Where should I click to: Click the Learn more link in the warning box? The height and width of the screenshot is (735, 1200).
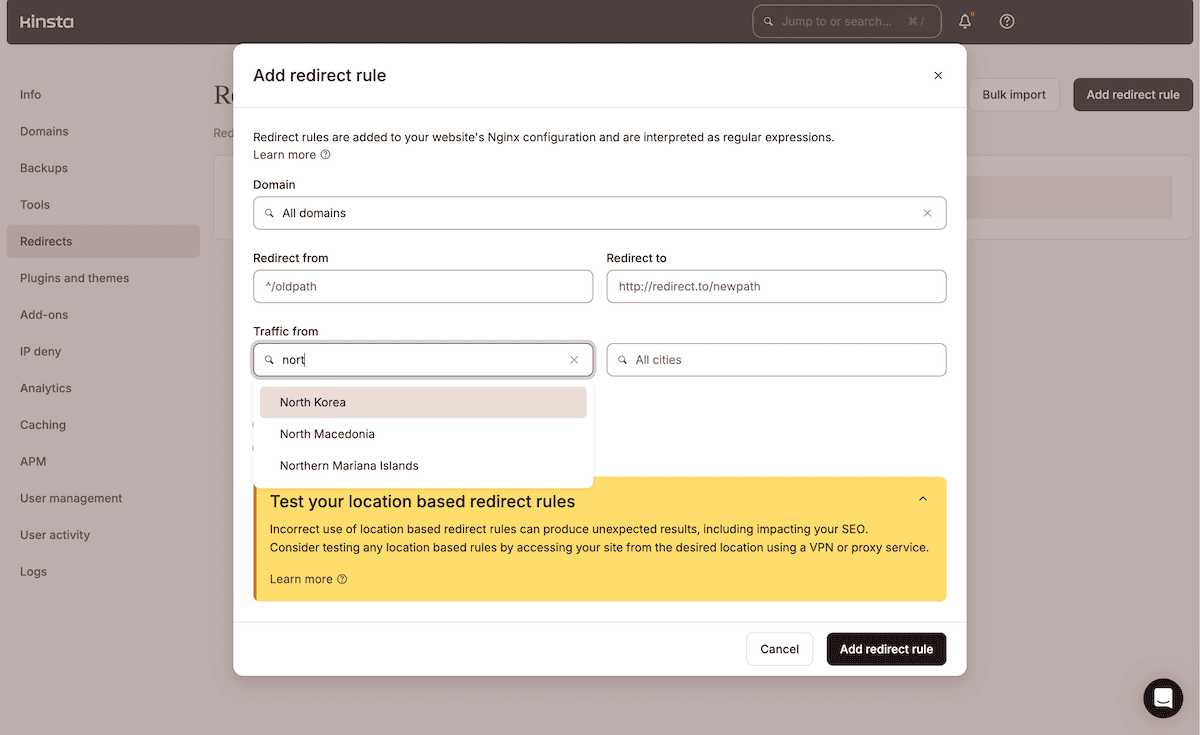301,578
